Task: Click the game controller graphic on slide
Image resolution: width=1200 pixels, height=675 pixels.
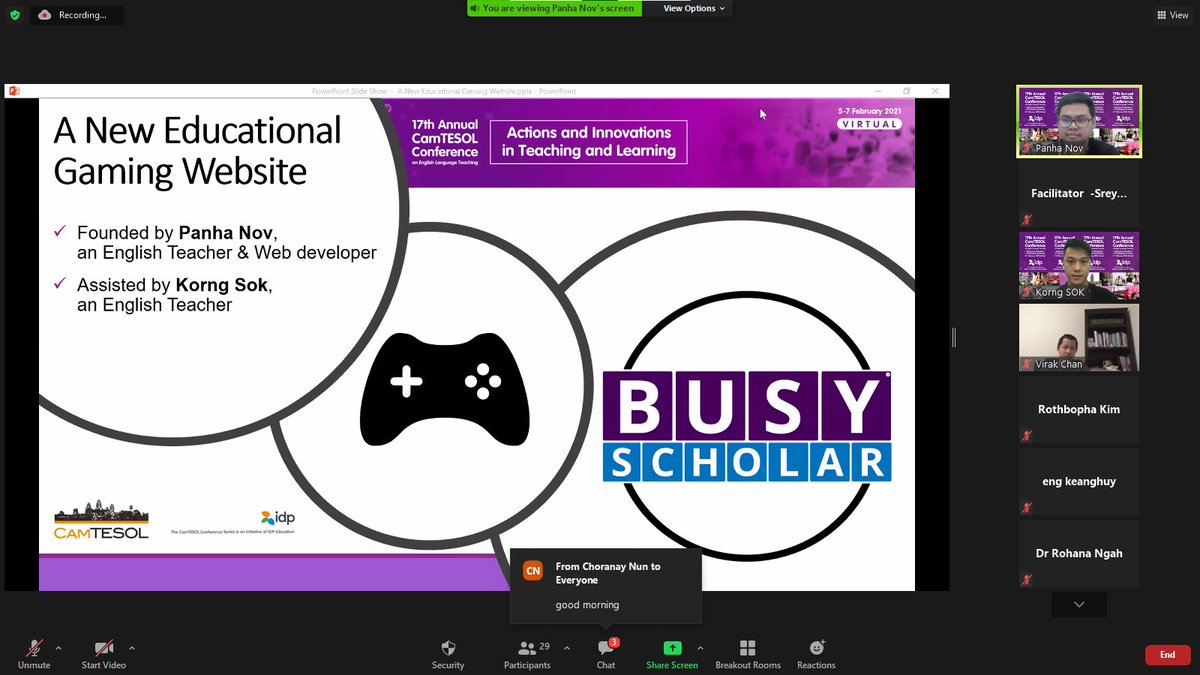Action: pos(445,389)
